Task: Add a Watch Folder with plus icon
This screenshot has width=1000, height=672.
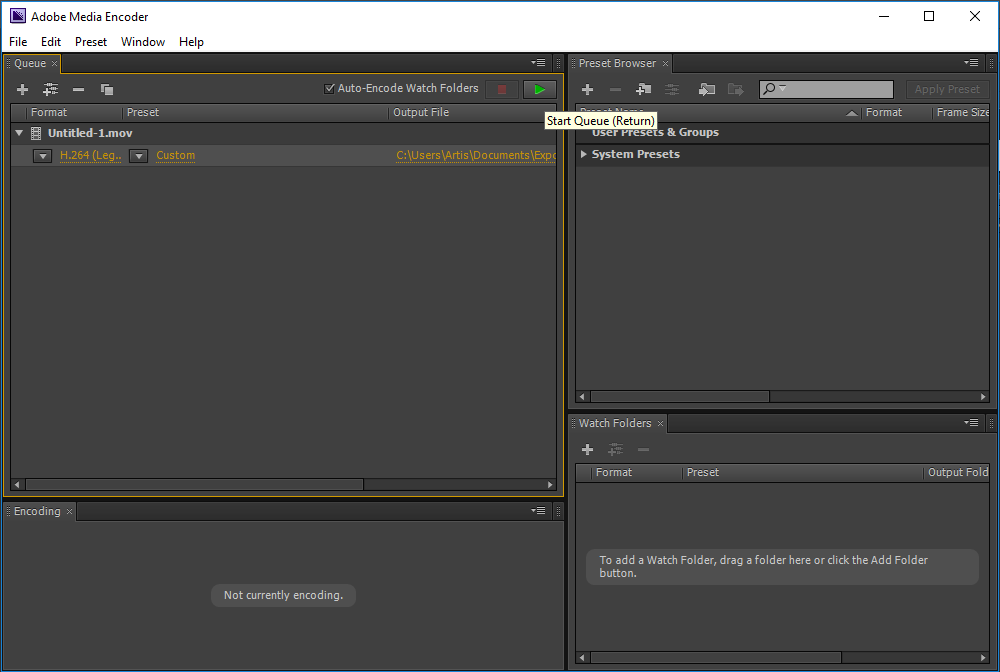Action: 587,449
